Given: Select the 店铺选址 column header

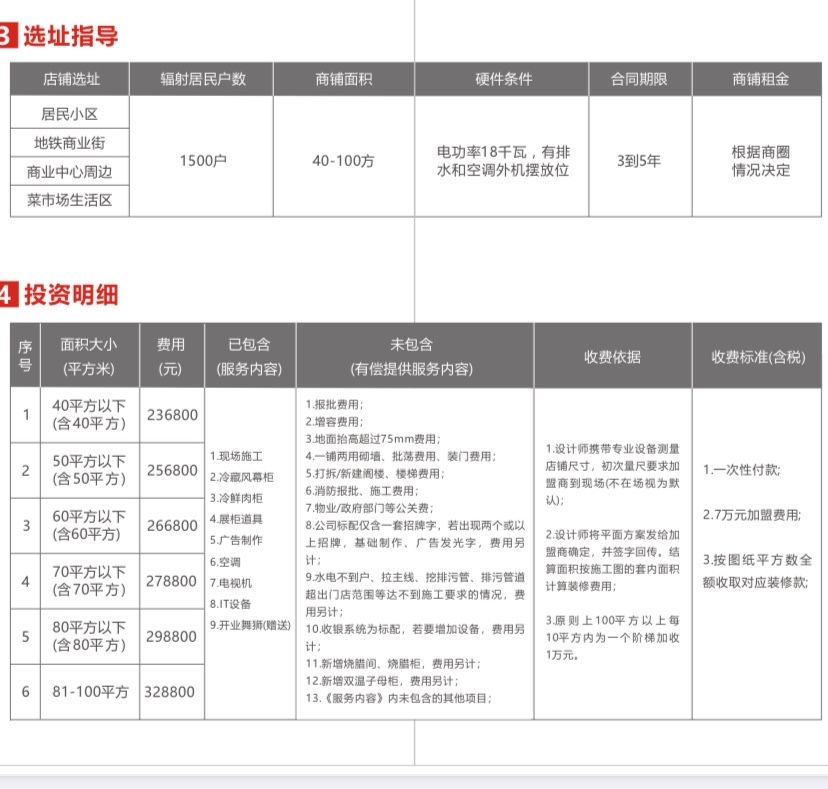Looking at the screenshot, I should click(x=70, y=79).
